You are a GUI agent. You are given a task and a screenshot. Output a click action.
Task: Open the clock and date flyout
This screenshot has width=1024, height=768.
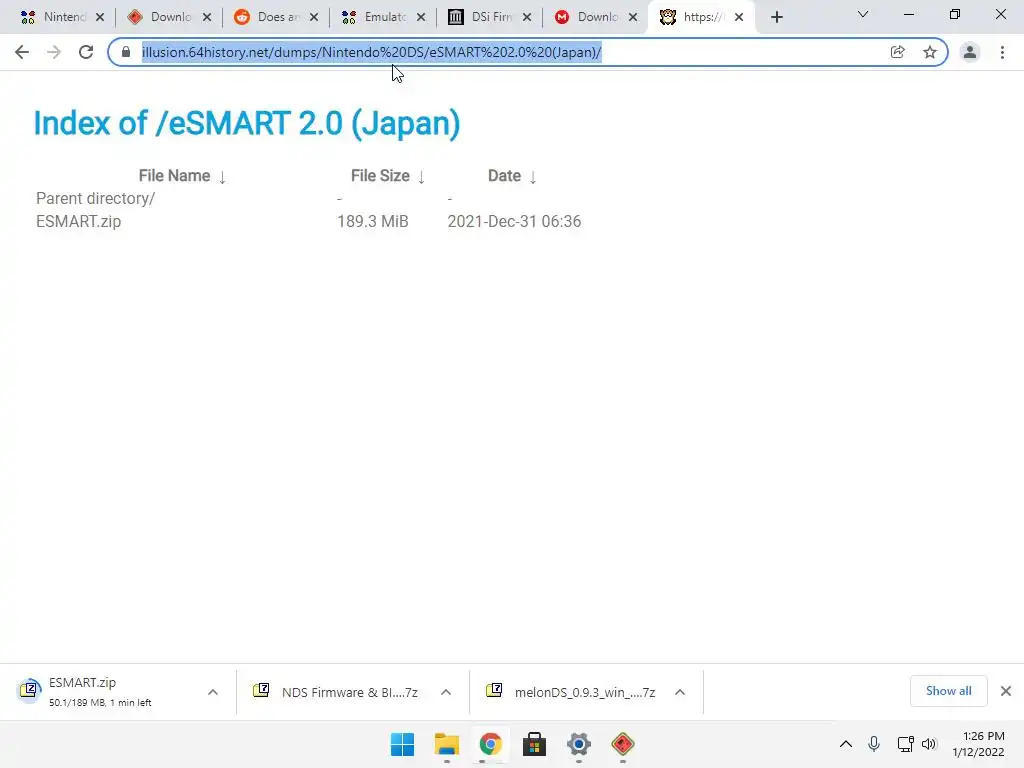(x=978, y=744)
